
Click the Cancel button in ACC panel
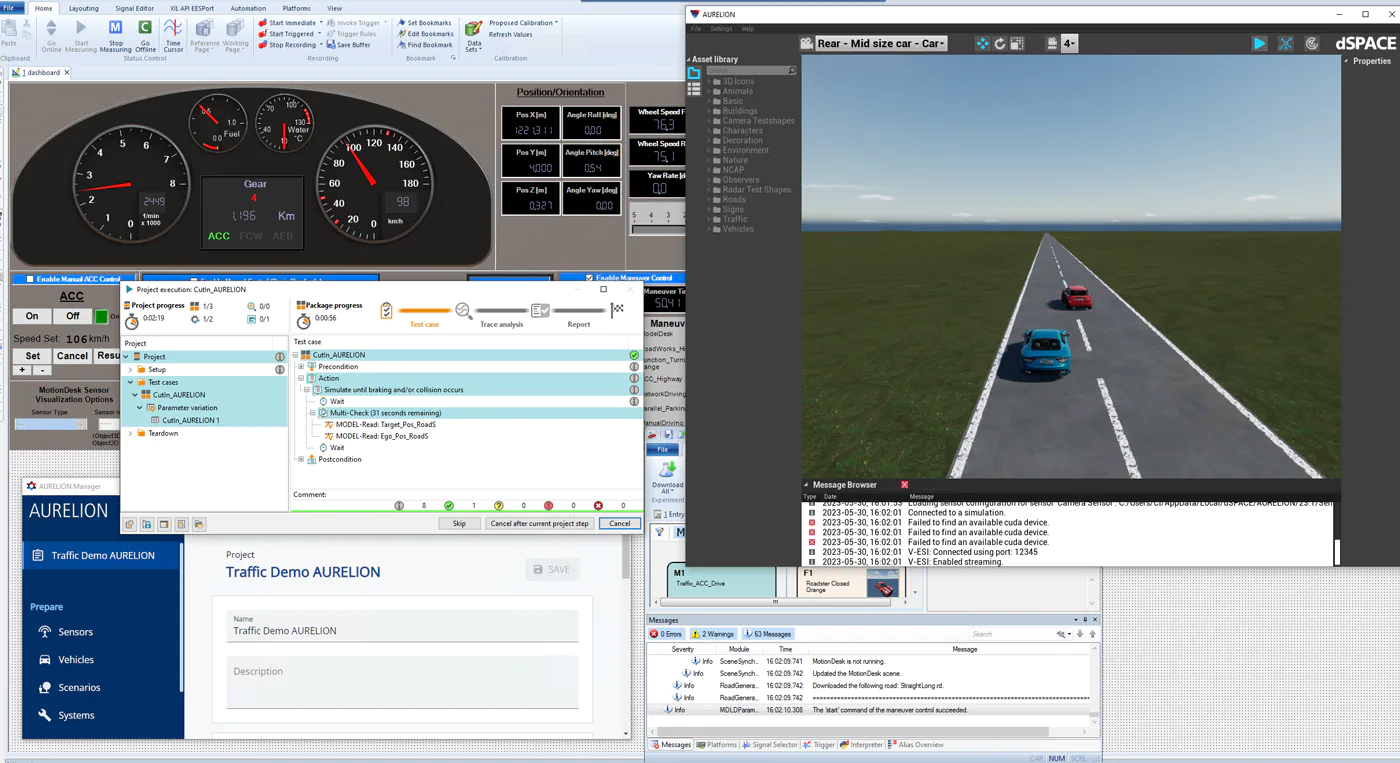(x=72, y=356)
